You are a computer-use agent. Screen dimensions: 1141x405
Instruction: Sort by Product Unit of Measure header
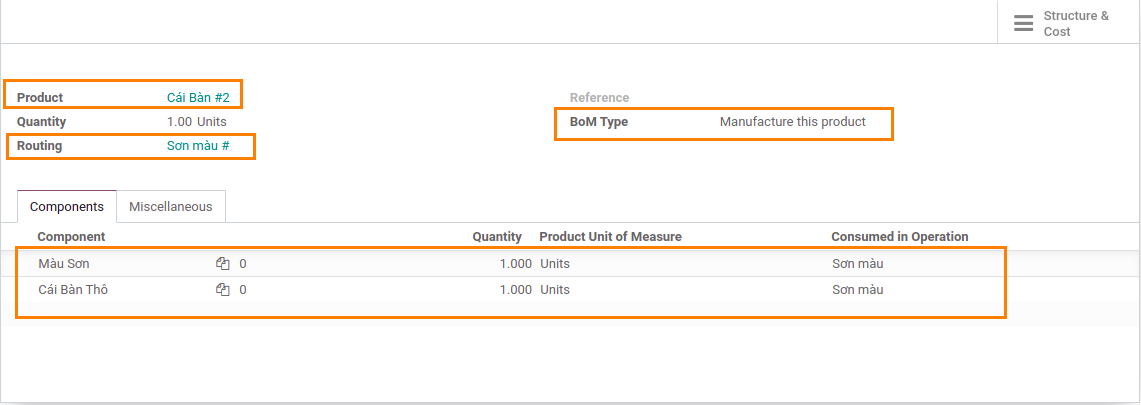click(x=610, y=237)
